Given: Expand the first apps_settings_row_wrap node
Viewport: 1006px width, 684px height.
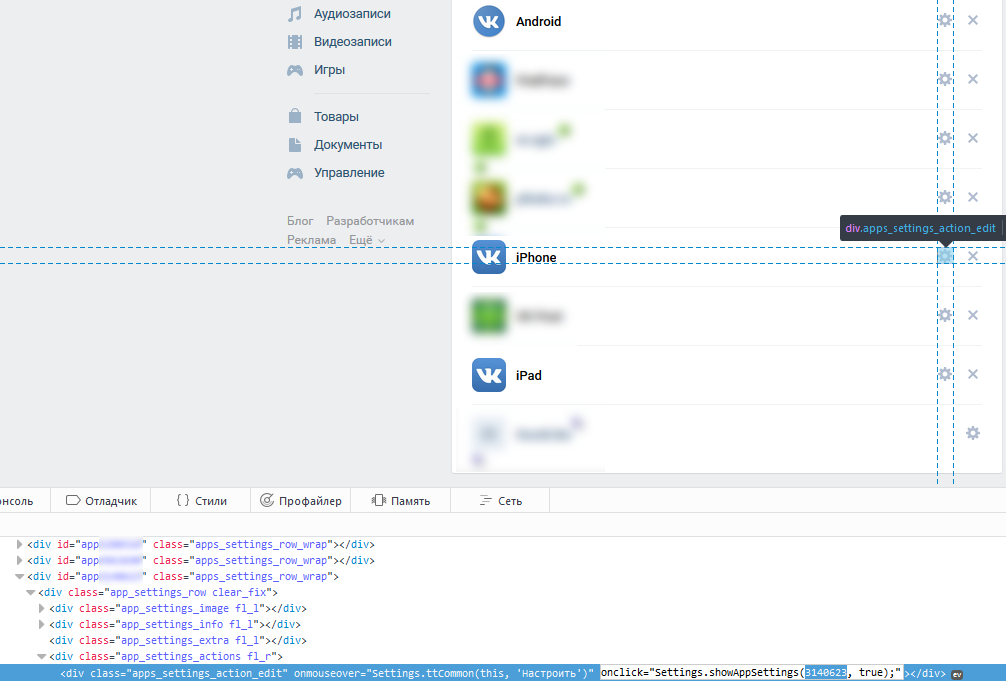Looking at the screenshot, I should pyautogui.click(x=19, y=544).
